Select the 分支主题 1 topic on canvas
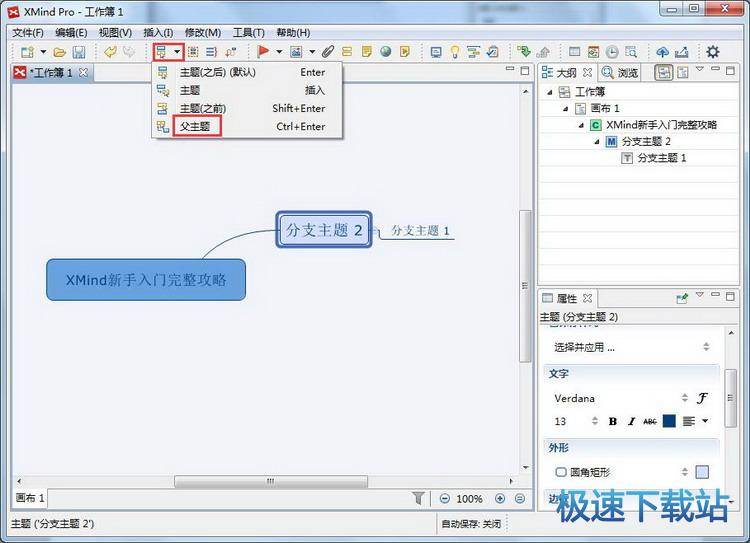The image size is (750, 543). point(420,231)
